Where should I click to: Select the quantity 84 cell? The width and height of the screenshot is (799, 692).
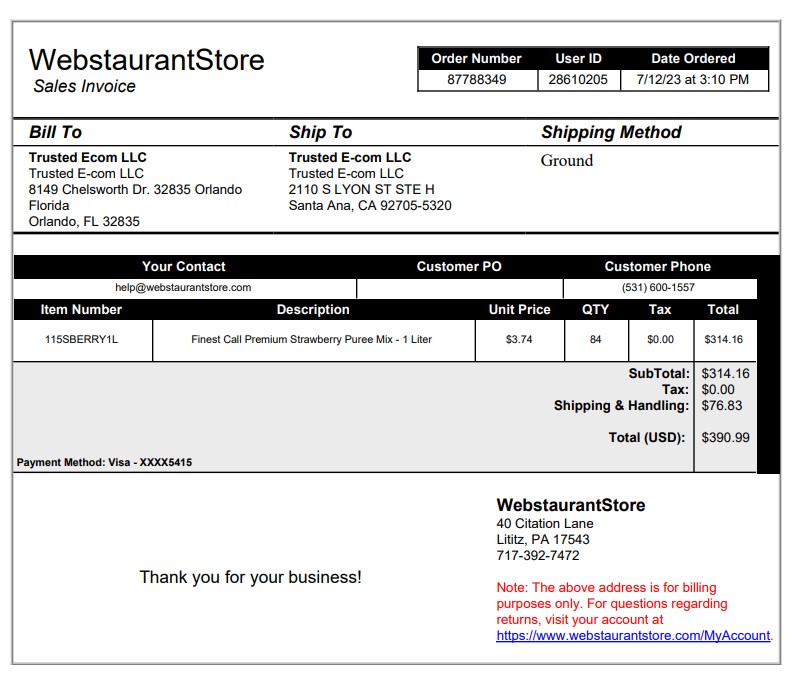(x=596, y=339)
